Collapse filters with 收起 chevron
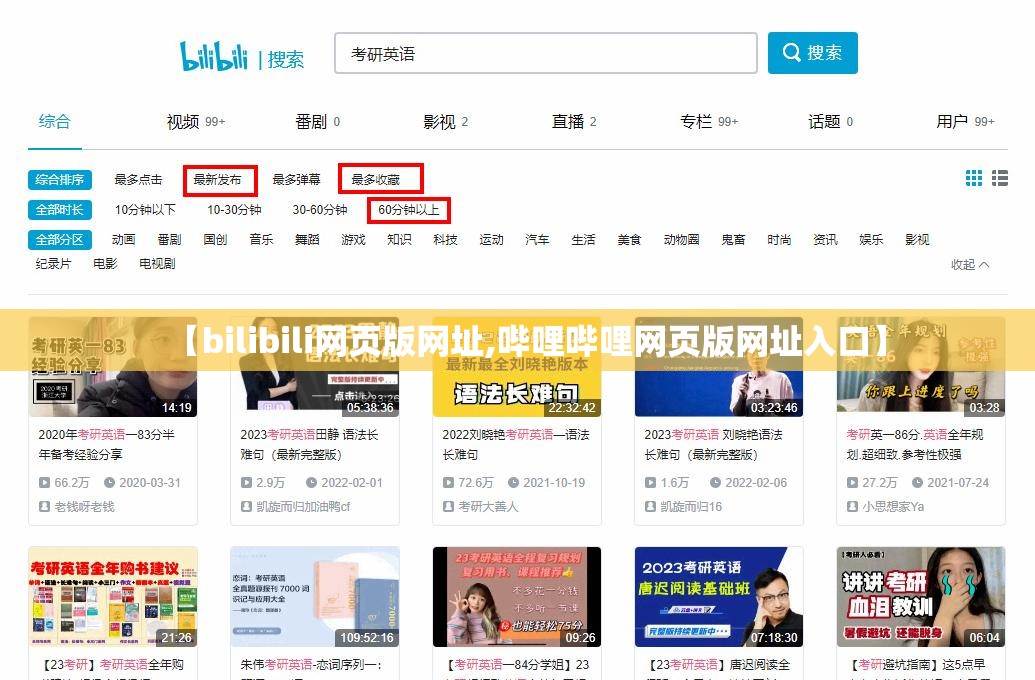Viewport: 1035px width, 680px height. pos(970,265)
